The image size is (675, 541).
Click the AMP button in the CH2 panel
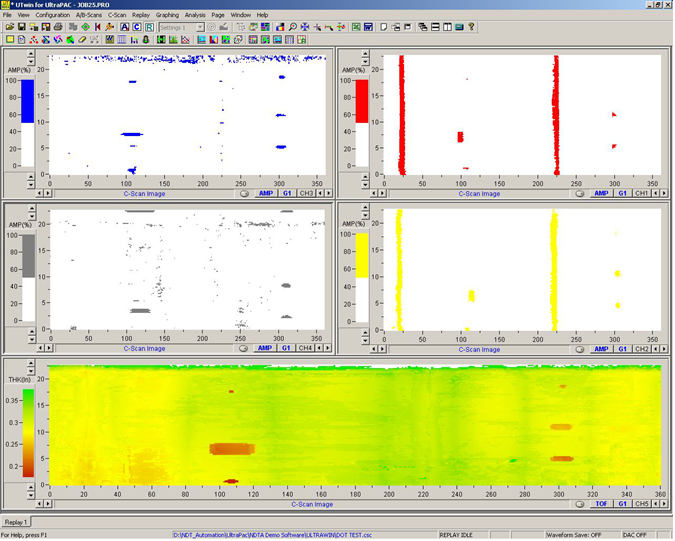tap(601, 349)
